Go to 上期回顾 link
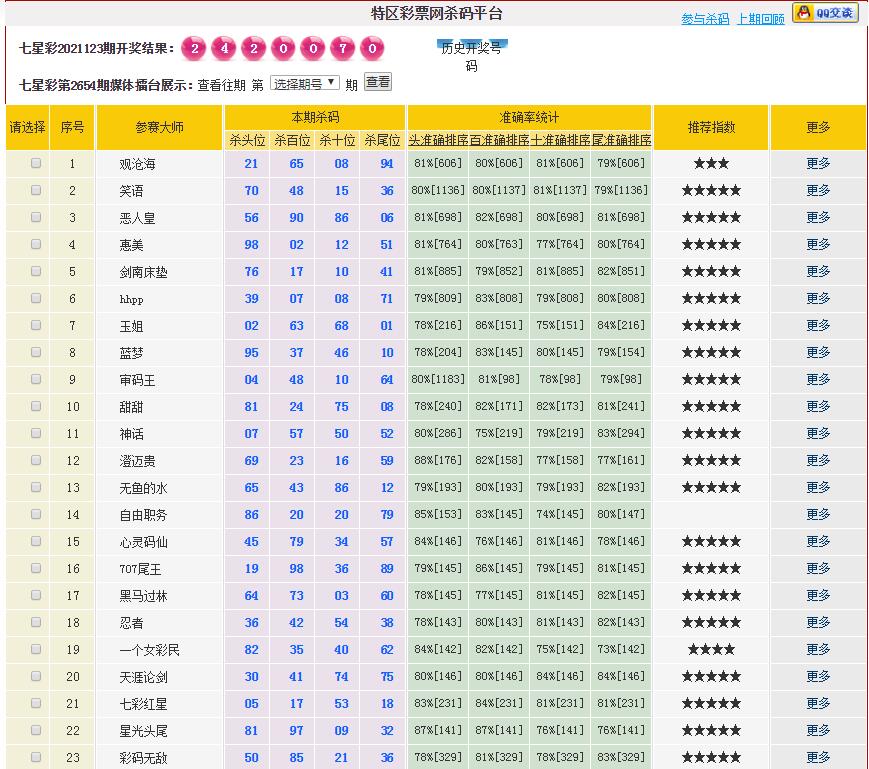This screenshot has width=869, height=769. 760,19
